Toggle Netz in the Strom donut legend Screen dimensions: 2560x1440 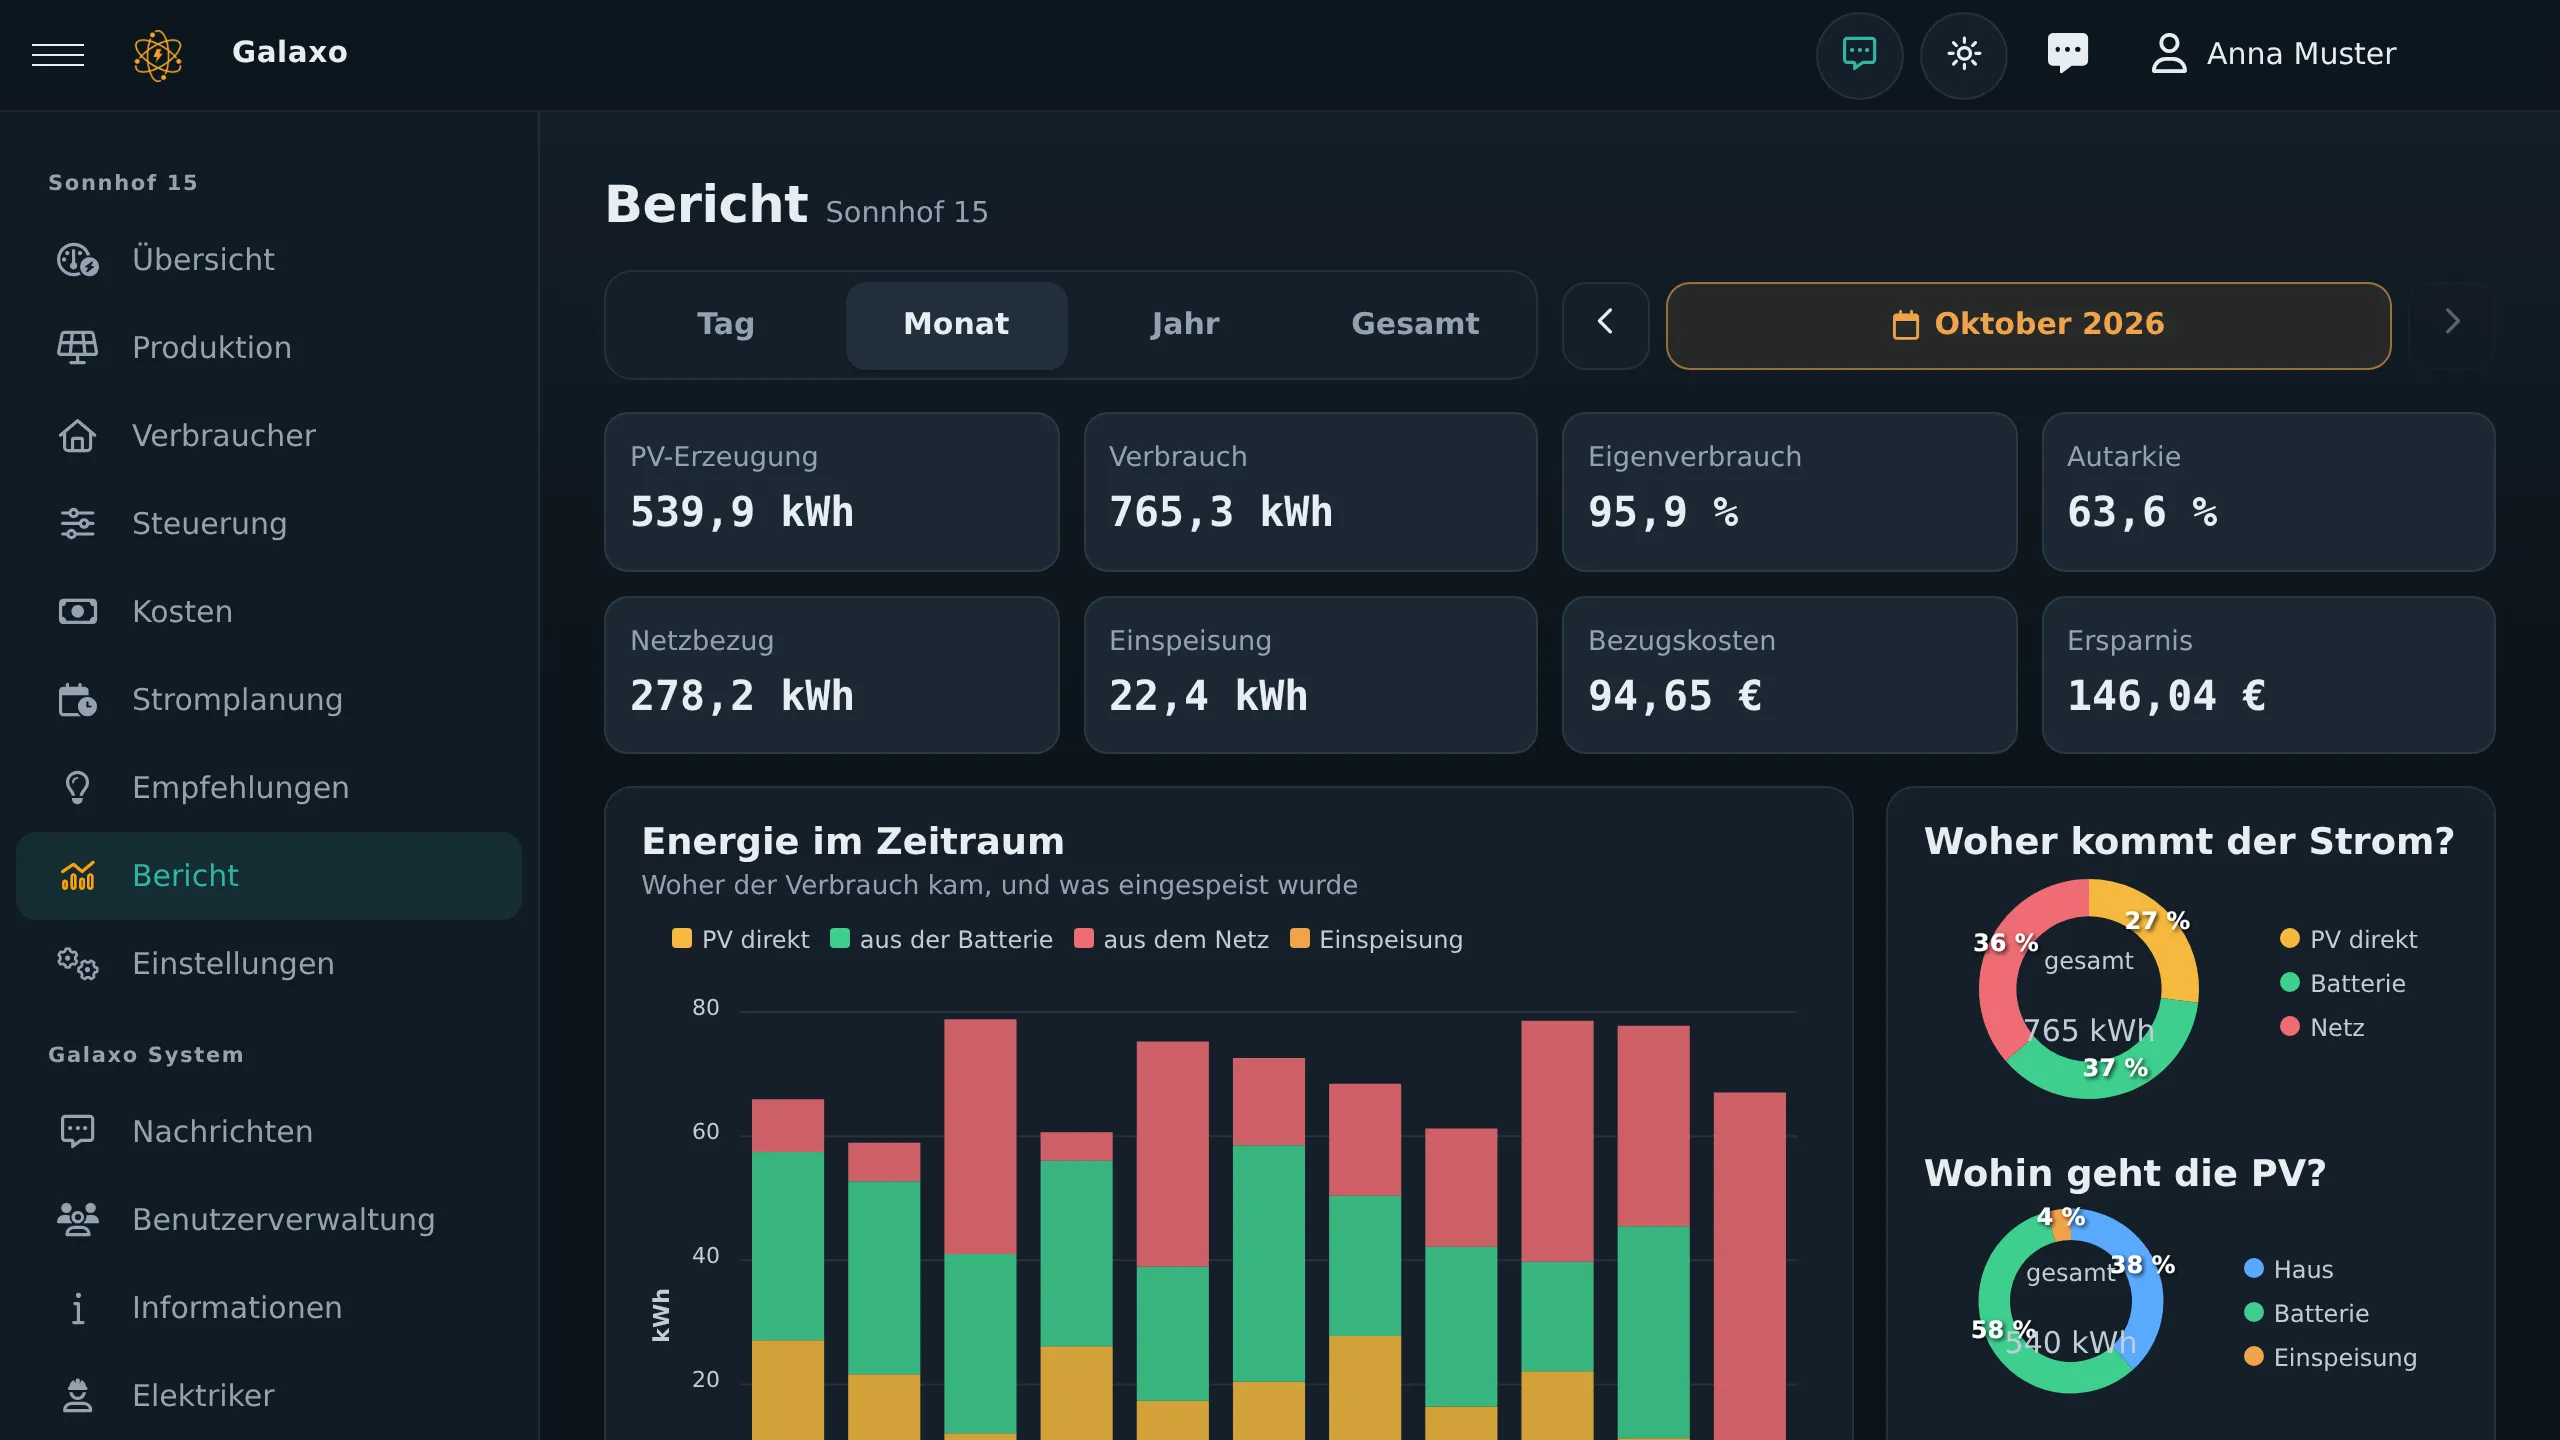pyautogui.click(x=2322, y=1027)
